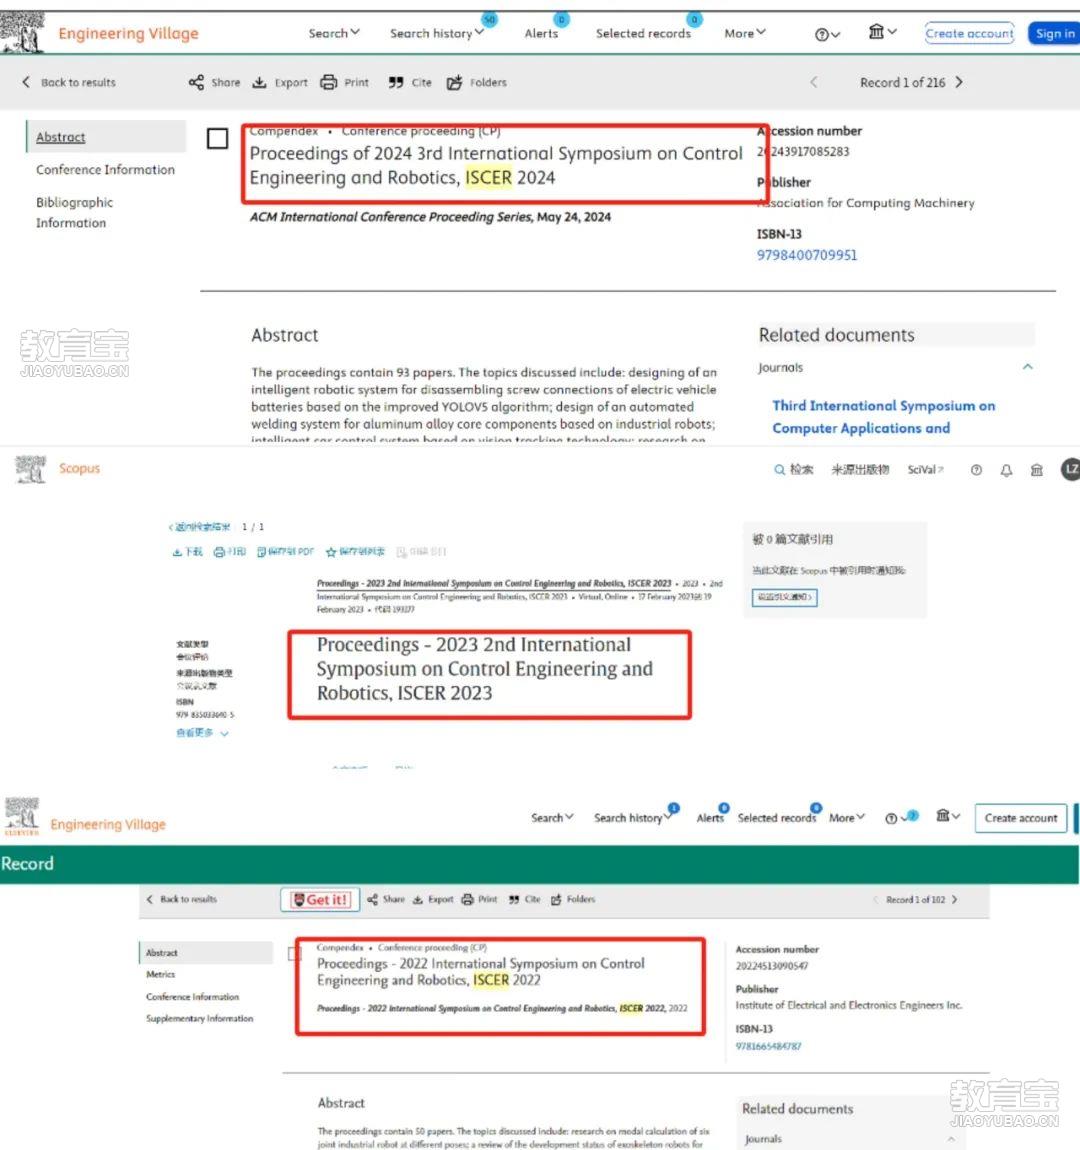Open Folders in the ISCER 2024 record toolbar

[x=477, y=82]
